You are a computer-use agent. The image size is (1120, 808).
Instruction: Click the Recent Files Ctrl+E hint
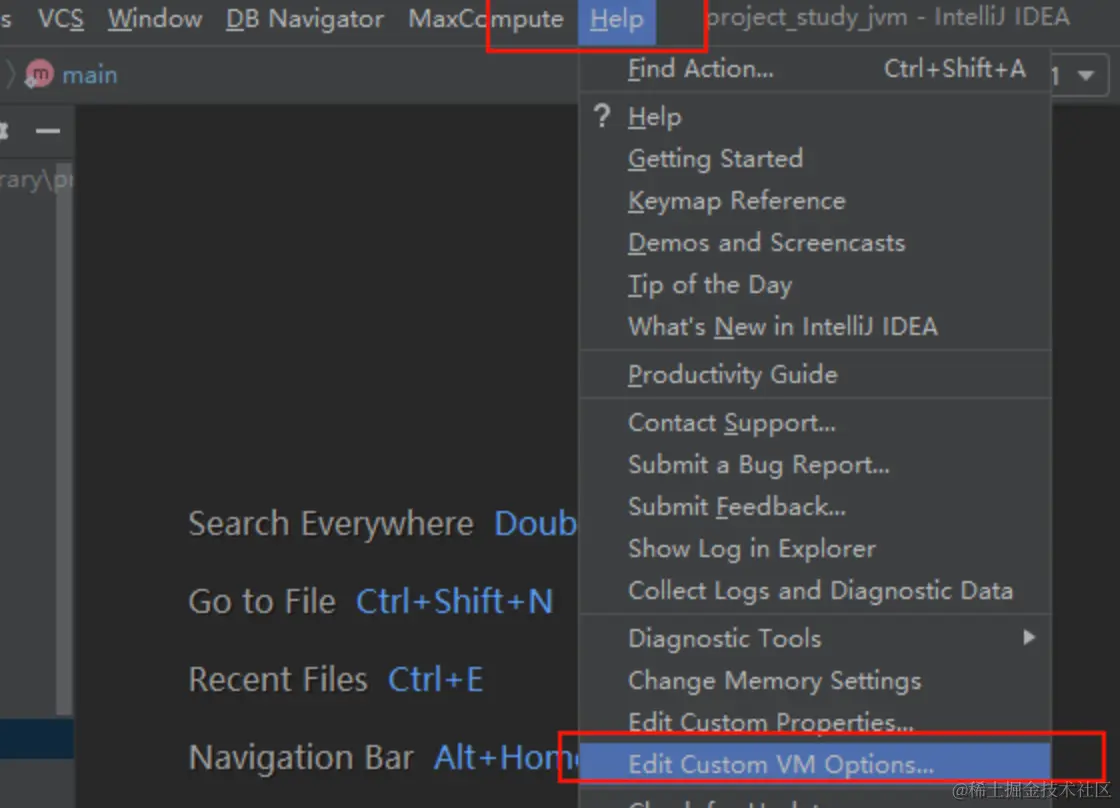pyautogui.click(x=336, y=679)
